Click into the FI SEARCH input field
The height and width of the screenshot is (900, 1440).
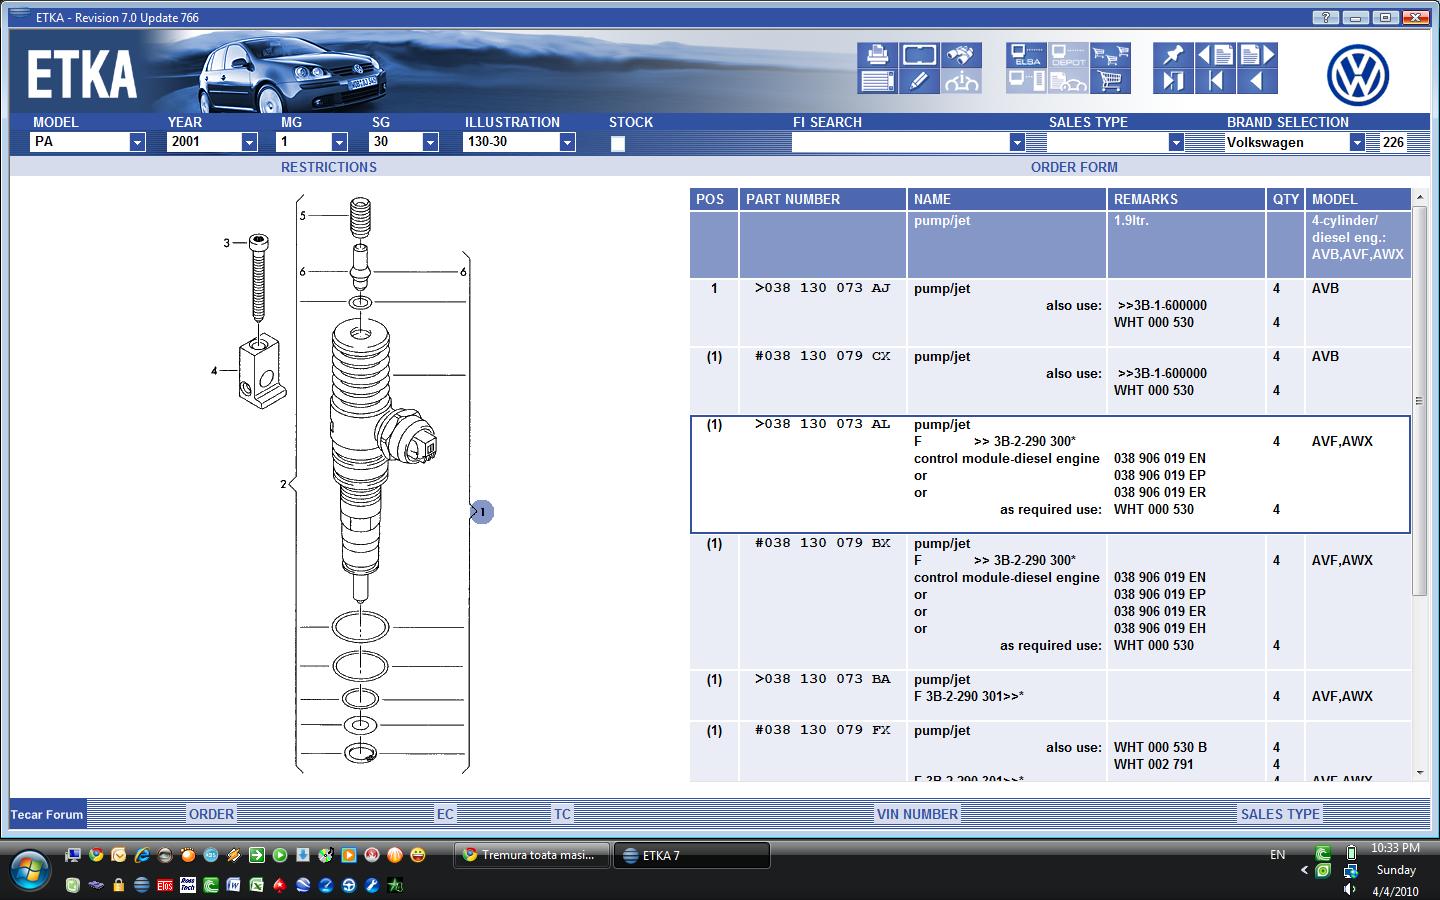pyautogui.click(x=900, y=142)
